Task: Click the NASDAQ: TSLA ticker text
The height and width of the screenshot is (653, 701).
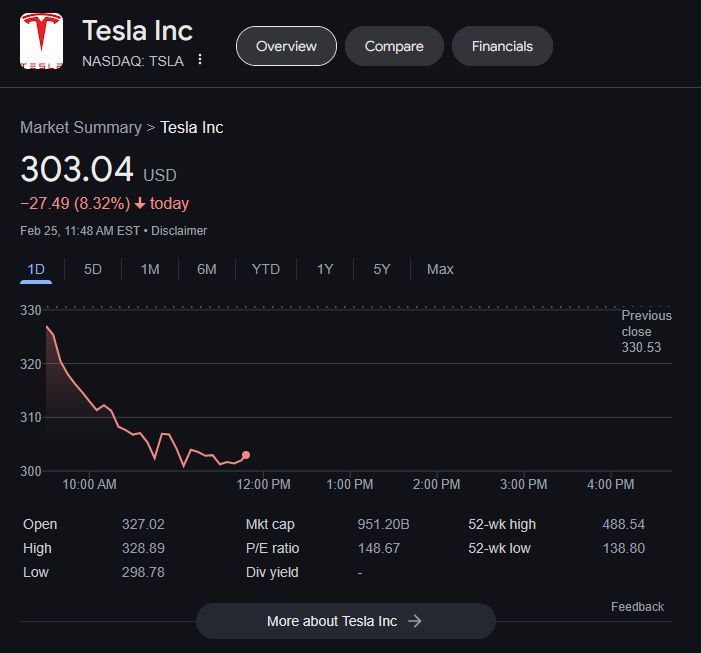Action: [x=133, y=61]
